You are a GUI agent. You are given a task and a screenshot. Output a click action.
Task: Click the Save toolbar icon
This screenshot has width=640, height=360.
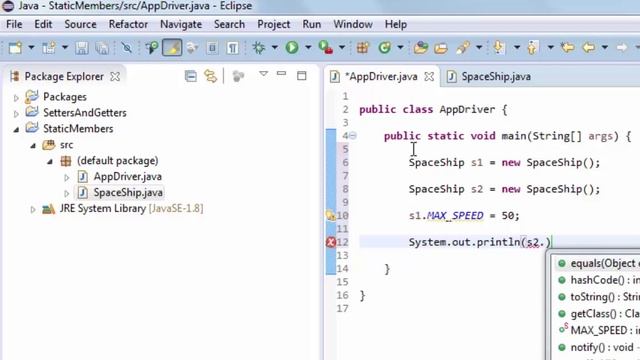click(x=82, y=48)
